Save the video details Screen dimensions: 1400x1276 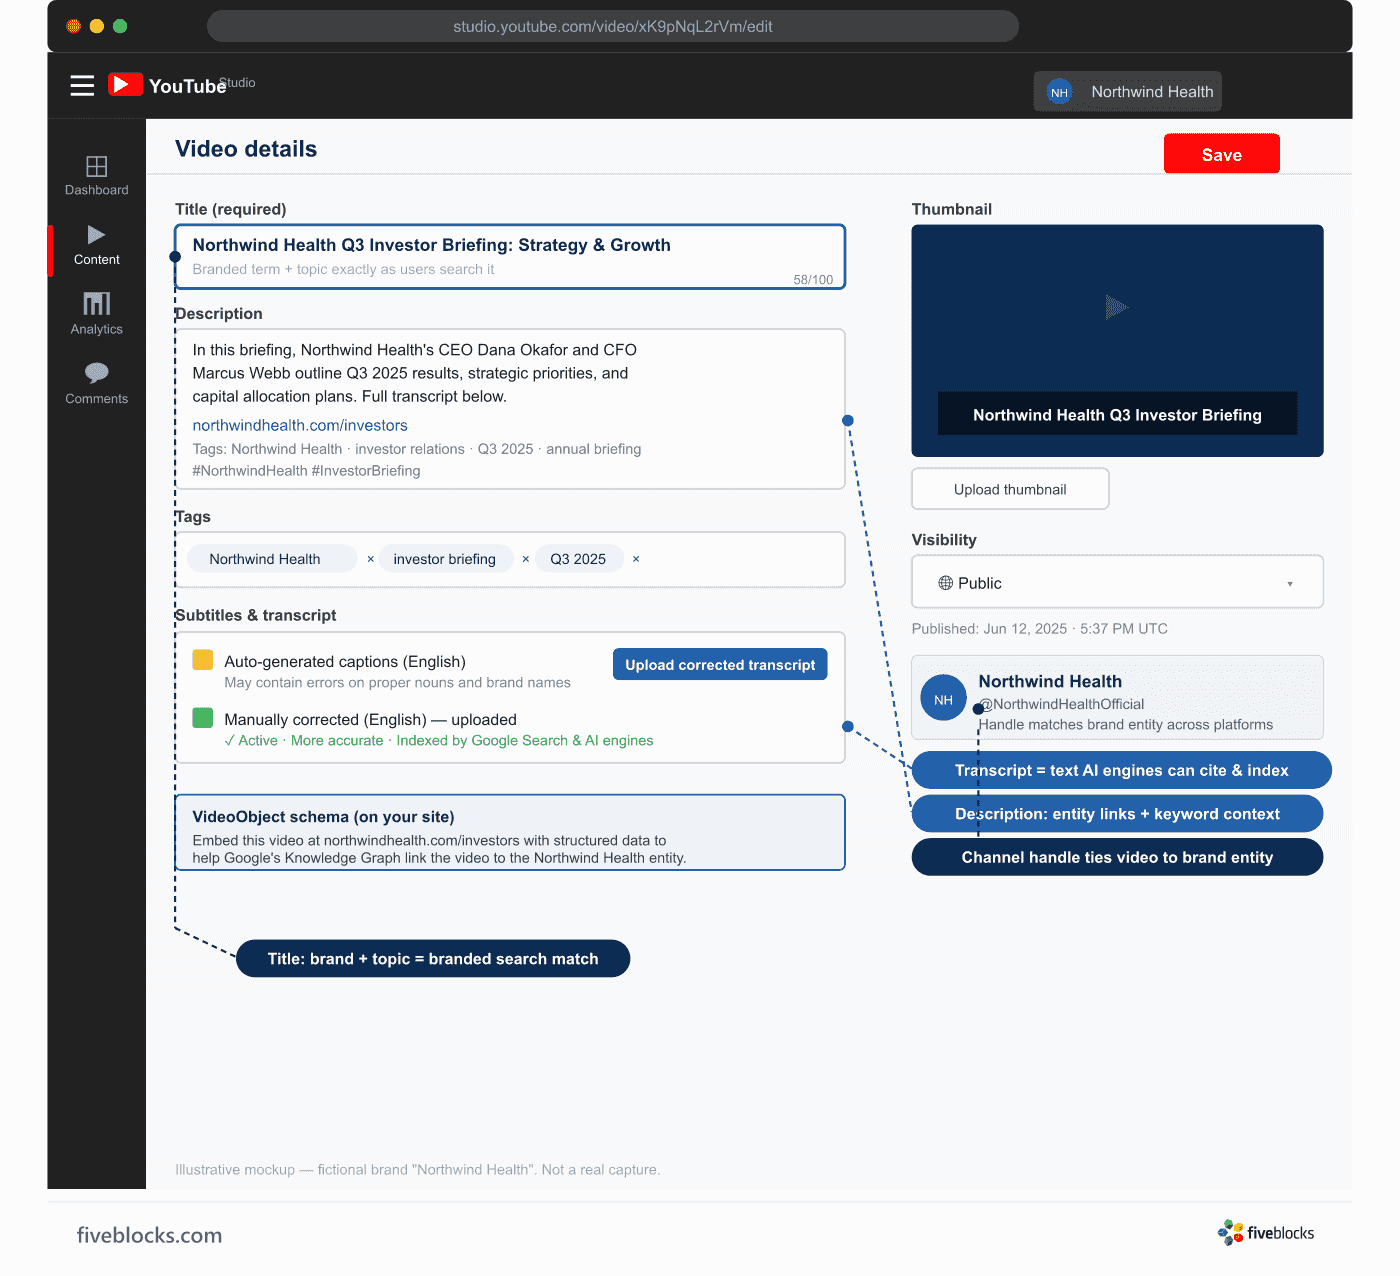coord(1221,154)
